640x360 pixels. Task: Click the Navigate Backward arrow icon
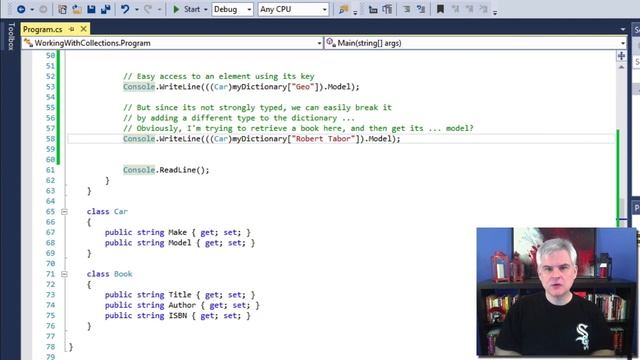click(x=20, y=9)
